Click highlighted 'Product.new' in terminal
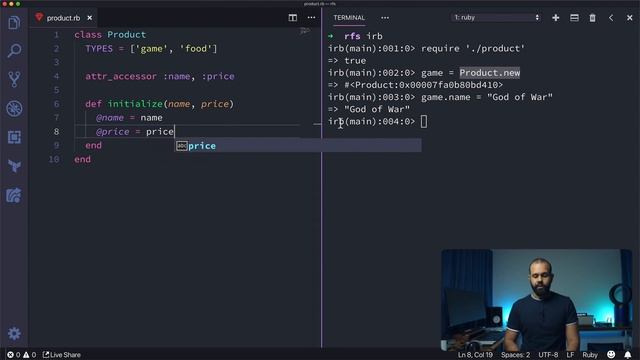Screen dimensions: 640x360 pos(490,73)
